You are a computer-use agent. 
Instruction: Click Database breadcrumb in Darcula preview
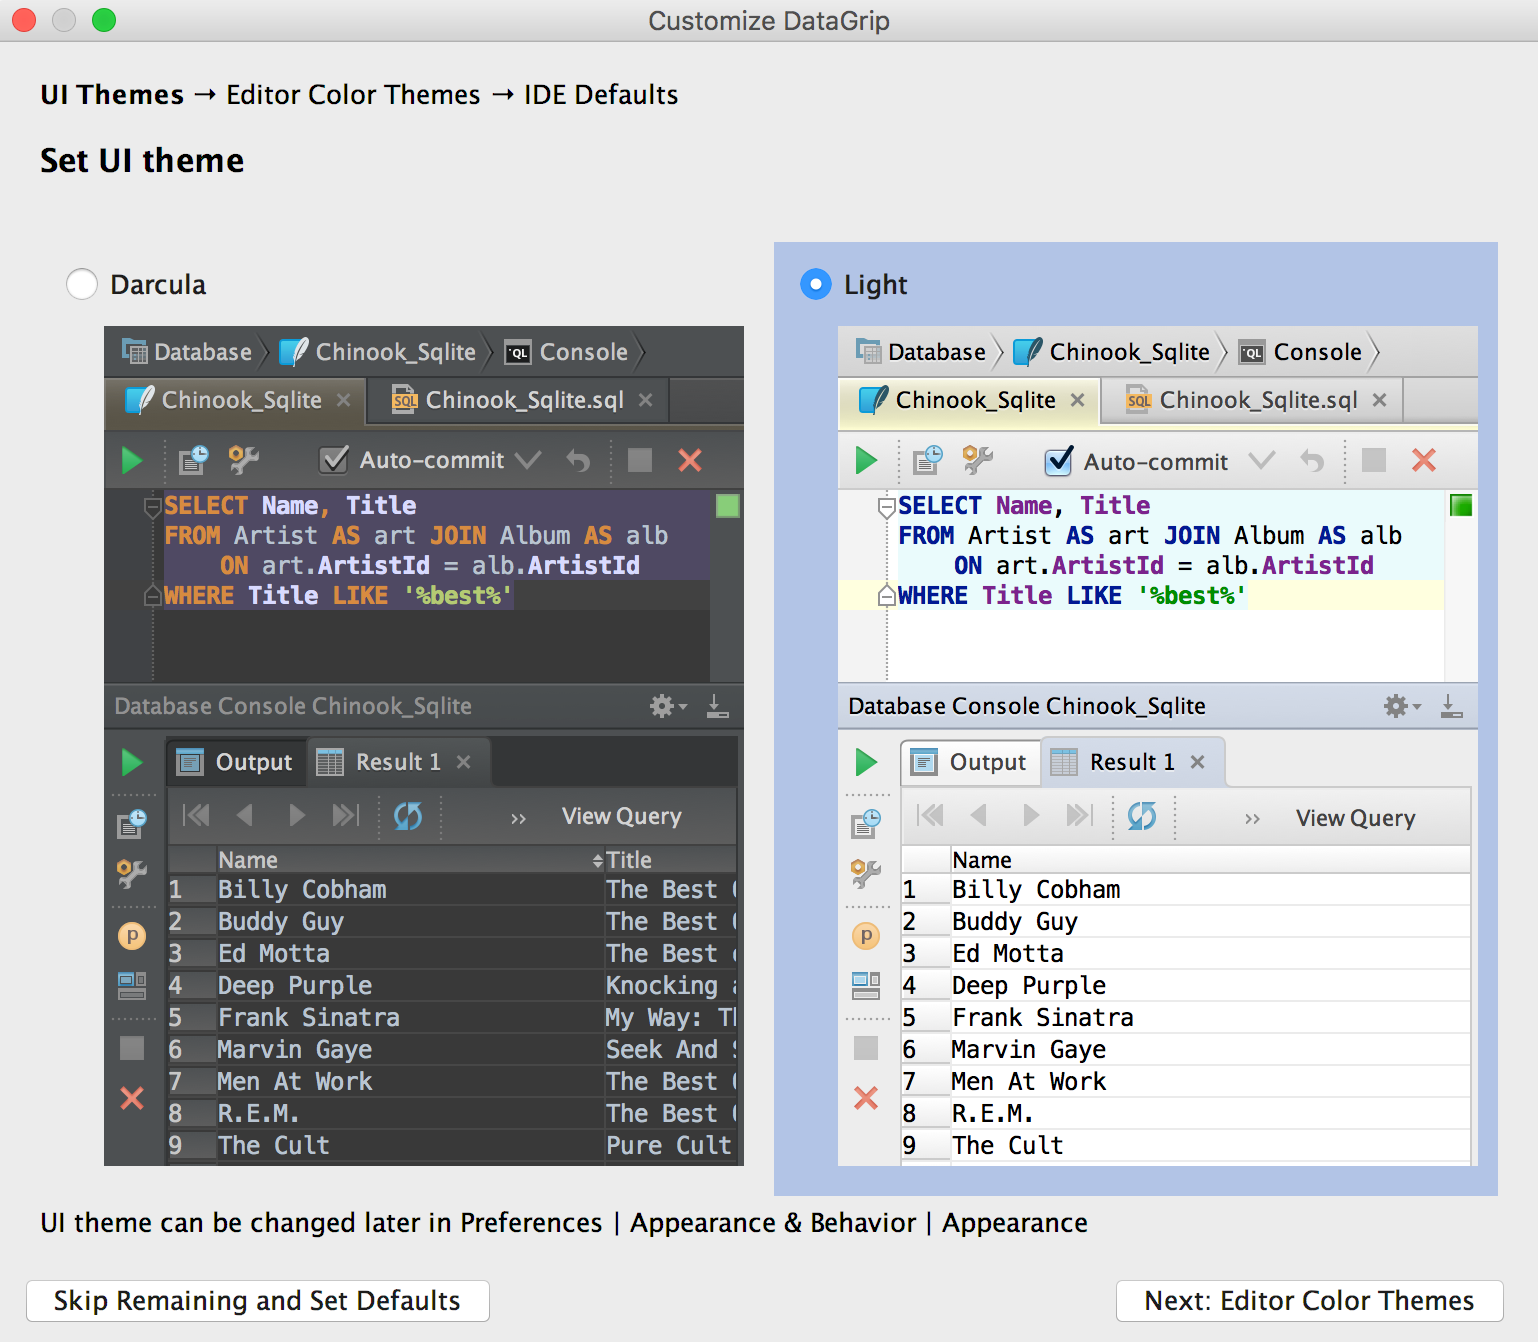coord(188,352)
